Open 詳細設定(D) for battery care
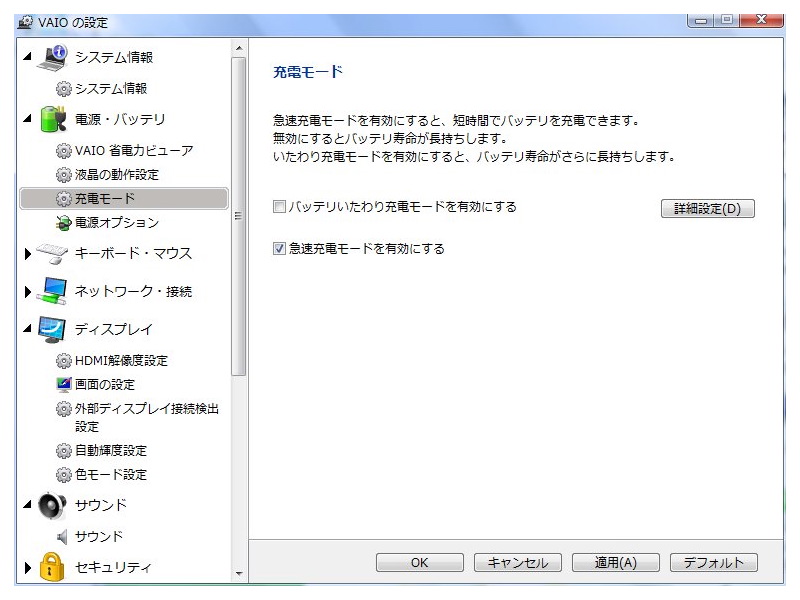The width and height of the screenshot is (800, 600). coord(708,209)
